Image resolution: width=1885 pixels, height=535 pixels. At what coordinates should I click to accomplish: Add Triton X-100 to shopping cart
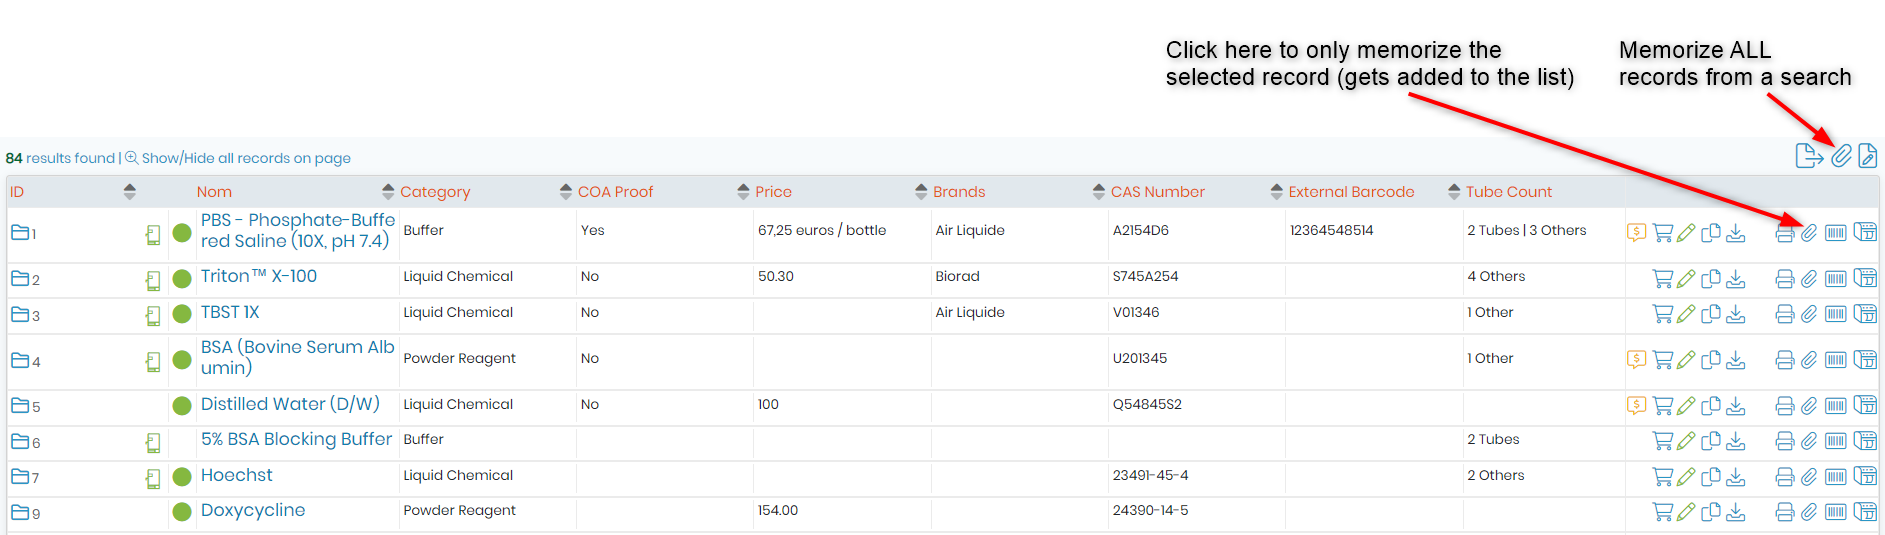1662,279
